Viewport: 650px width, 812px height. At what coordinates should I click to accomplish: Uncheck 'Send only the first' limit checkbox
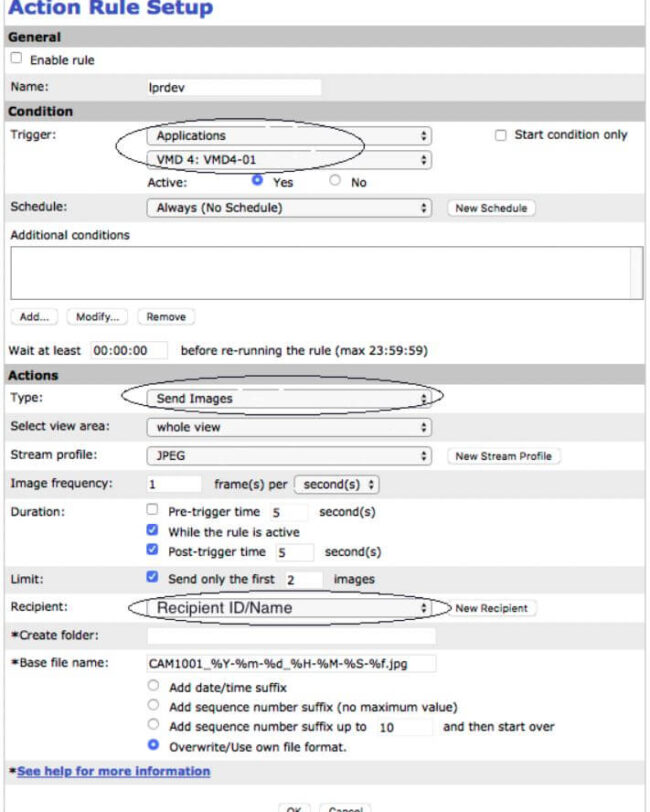[152, 576]
